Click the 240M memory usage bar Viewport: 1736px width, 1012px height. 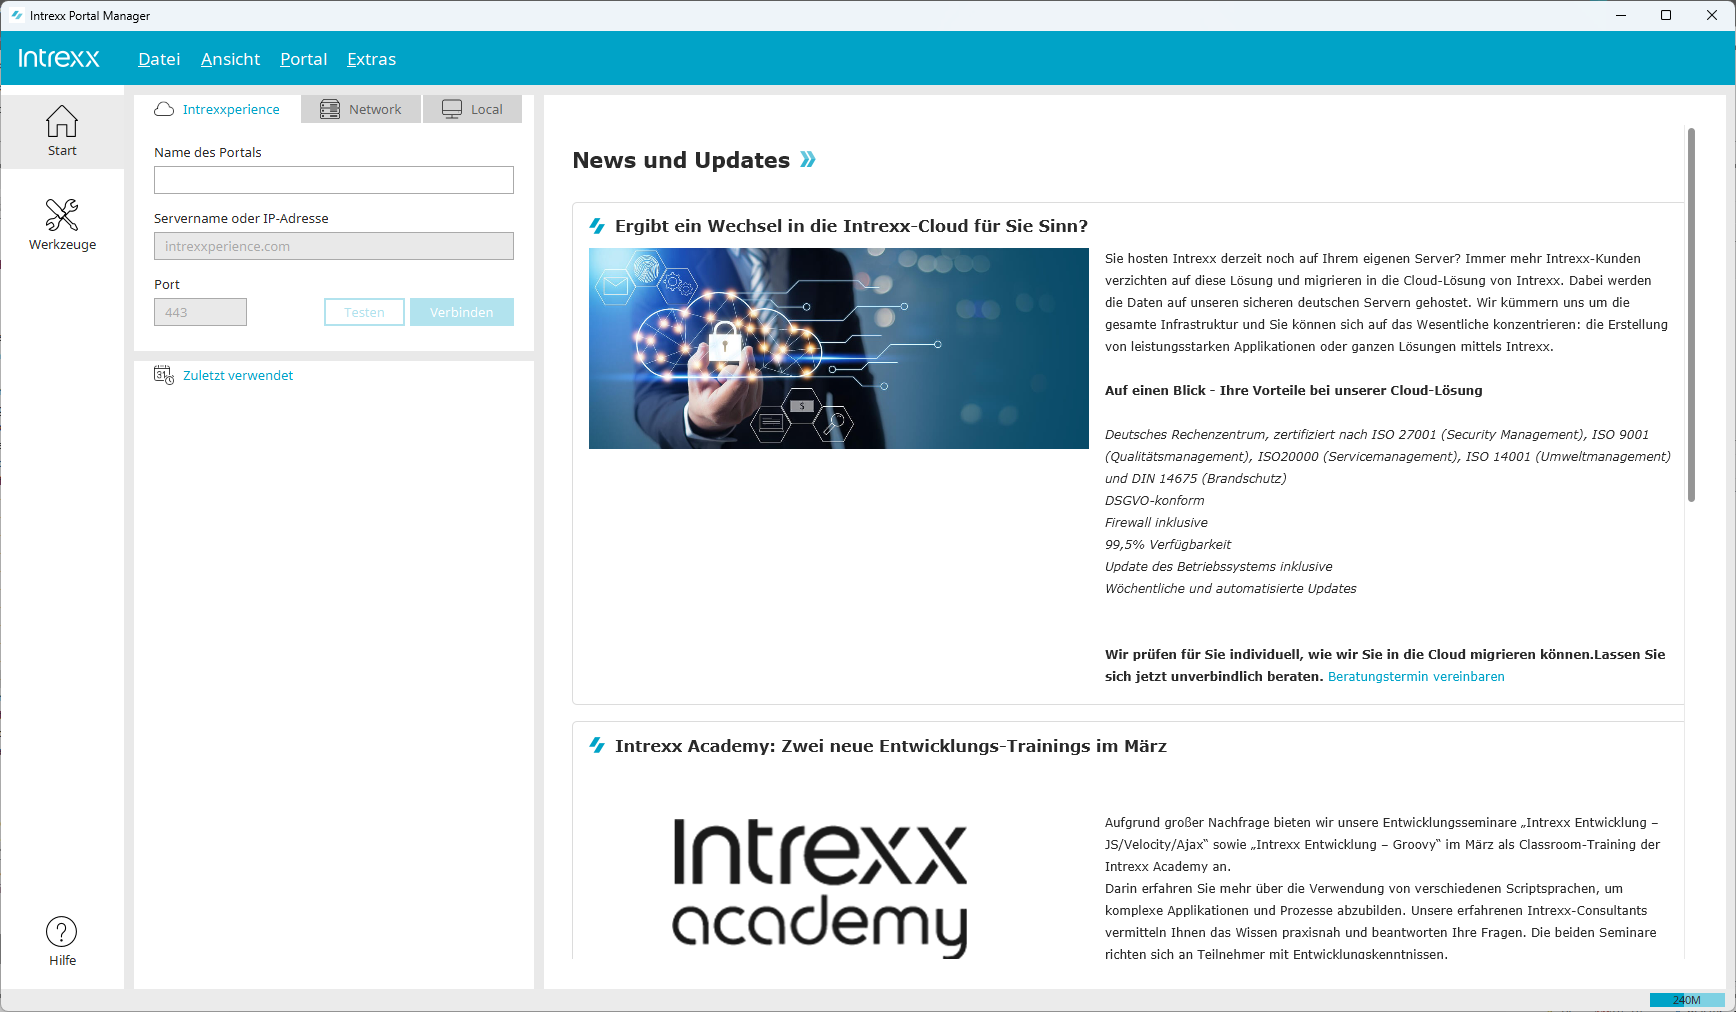pos(1687,1000)
